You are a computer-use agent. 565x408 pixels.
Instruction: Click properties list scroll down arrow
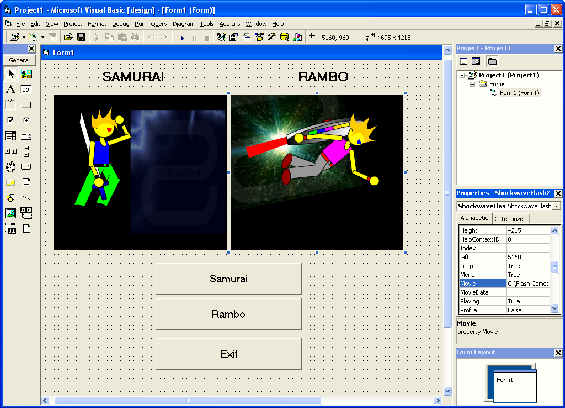[555, 309]
